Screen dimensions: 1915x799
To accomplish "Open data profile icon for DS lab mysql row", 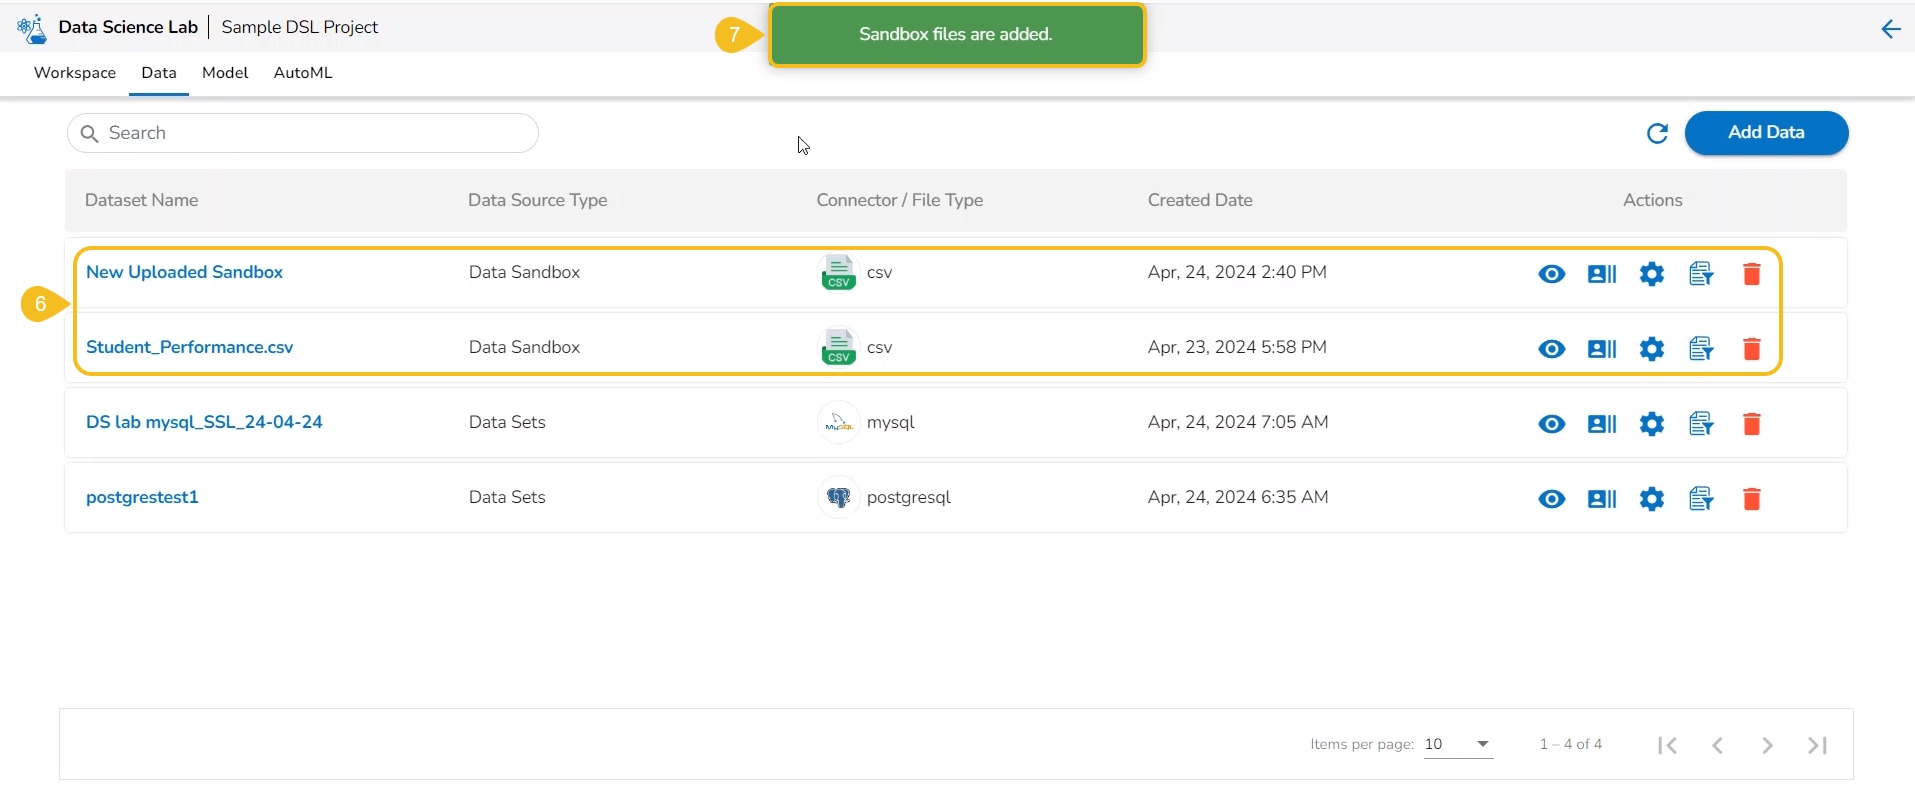I will (x=1601, y=424).
